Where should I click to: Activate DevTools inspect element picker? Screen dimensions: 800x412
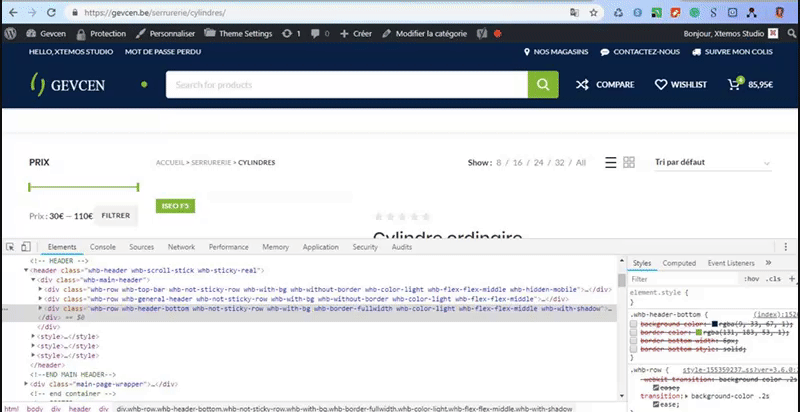pyautogui.click(x=10, y=247)
